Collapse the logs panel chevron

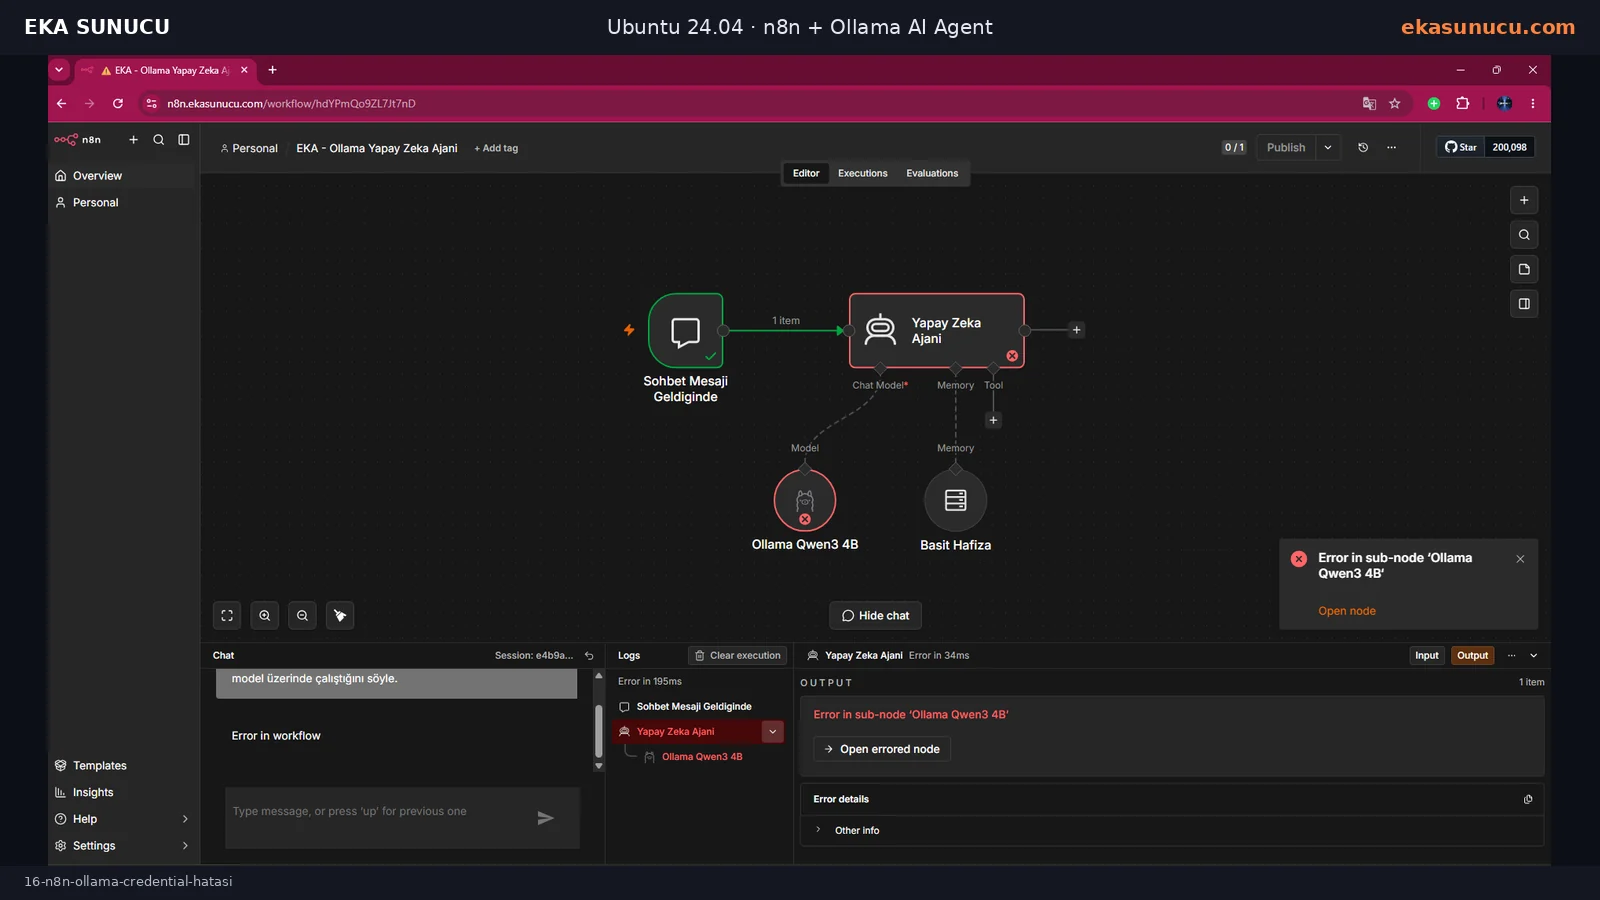point(1534,656)
